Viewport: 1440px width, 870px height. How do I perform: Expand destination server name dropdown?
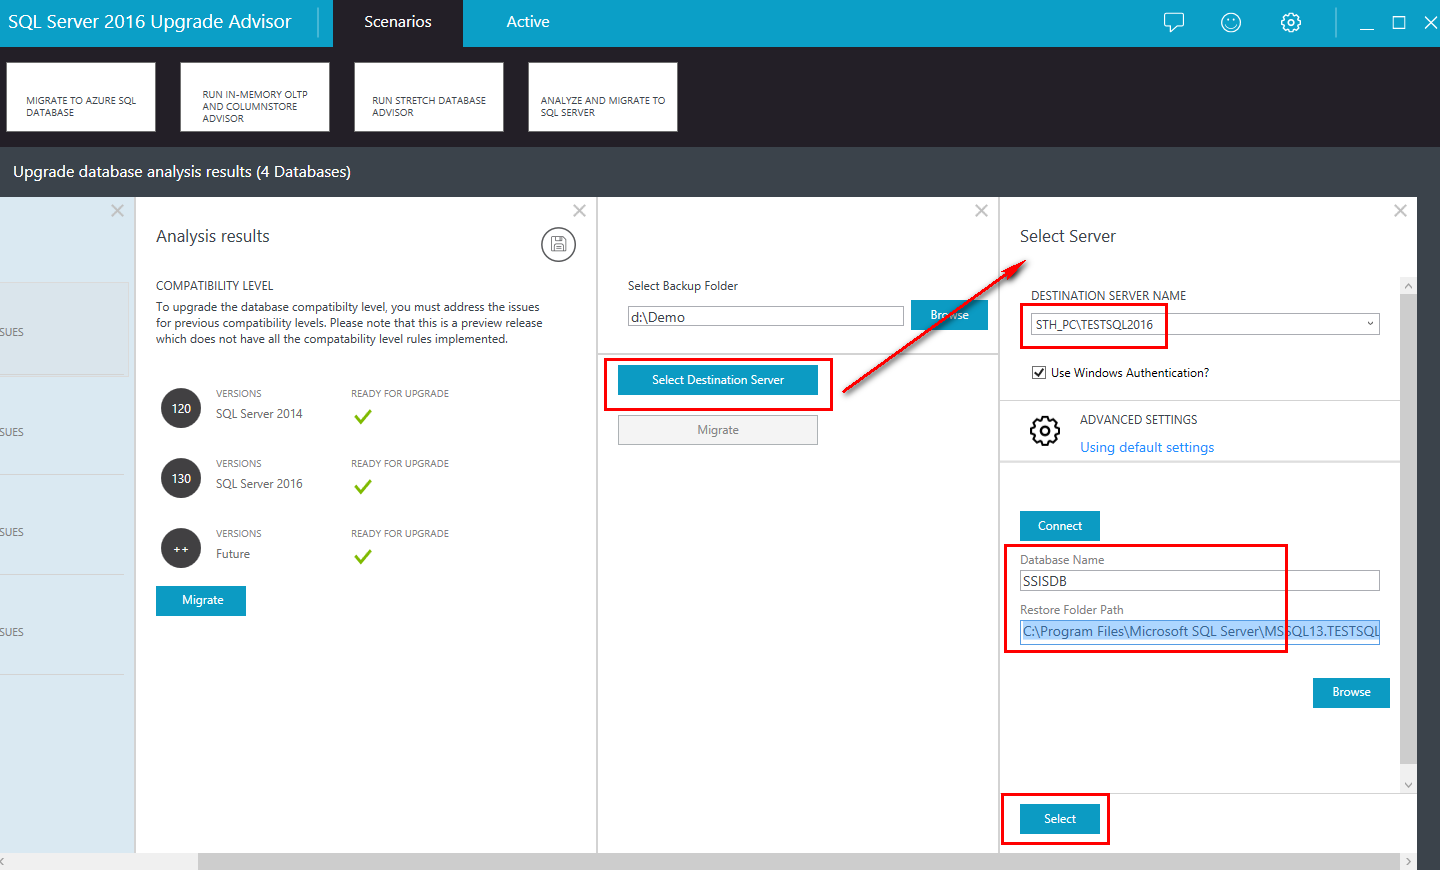coord(1370,324)
